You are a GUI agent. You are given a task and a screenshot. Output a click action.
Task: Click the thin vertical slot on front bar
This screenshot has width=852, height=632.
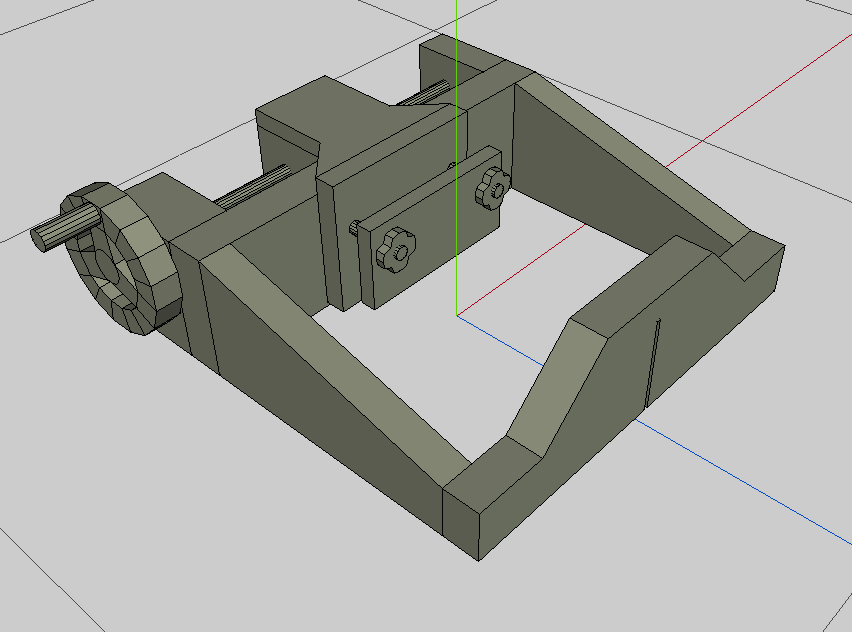pos(652,362)
